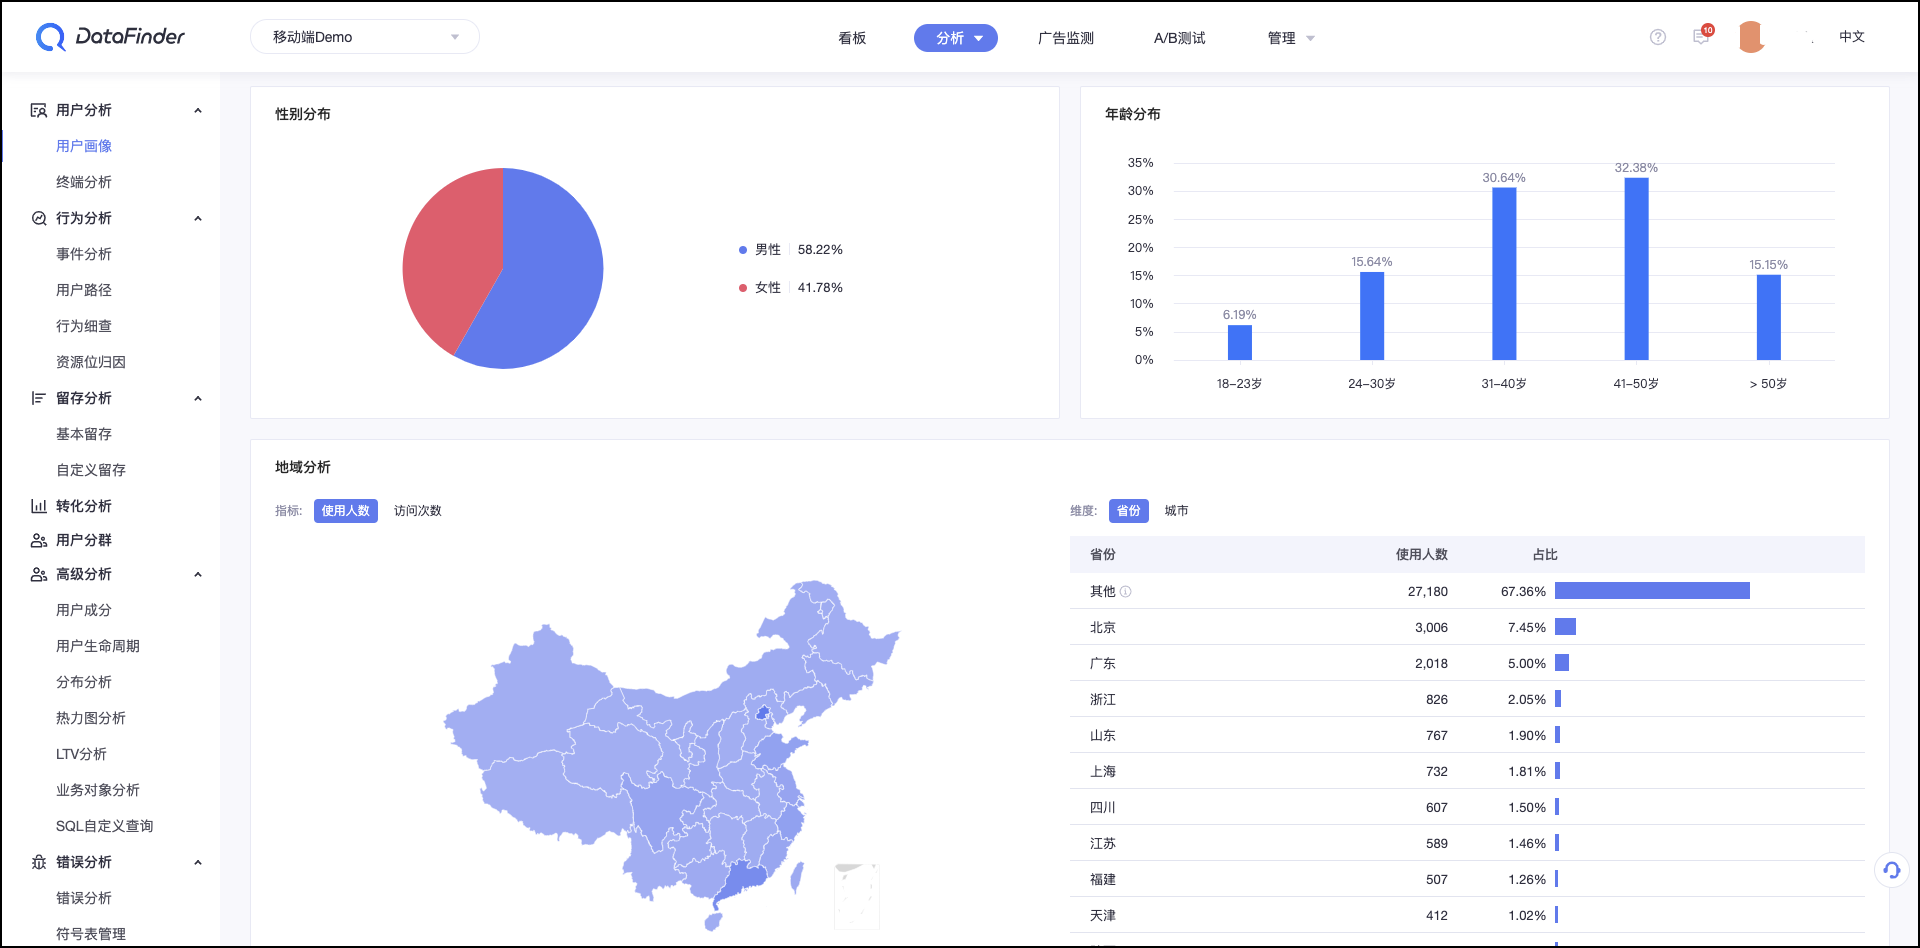Click the DataFinder logo
1920x948 pixels.
coord(110,37)
